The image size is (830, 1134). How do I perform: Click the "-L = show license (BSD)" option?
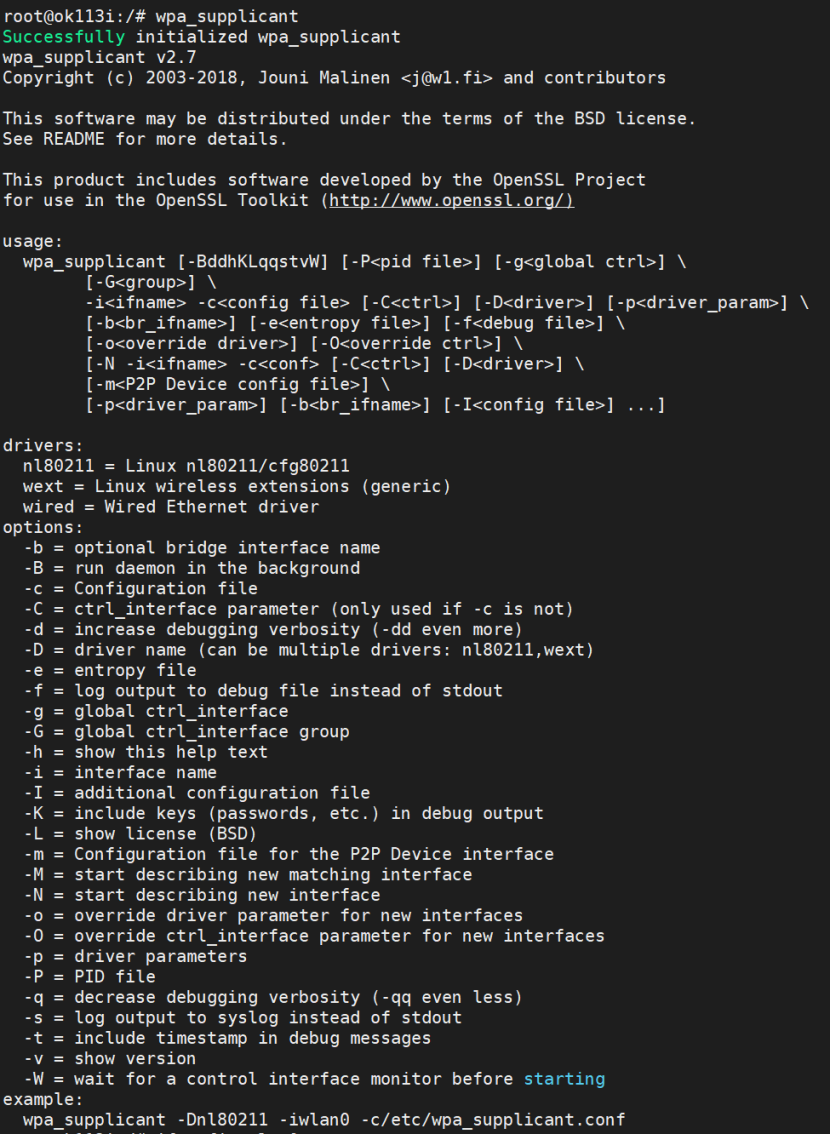click(x=140, y=834)
